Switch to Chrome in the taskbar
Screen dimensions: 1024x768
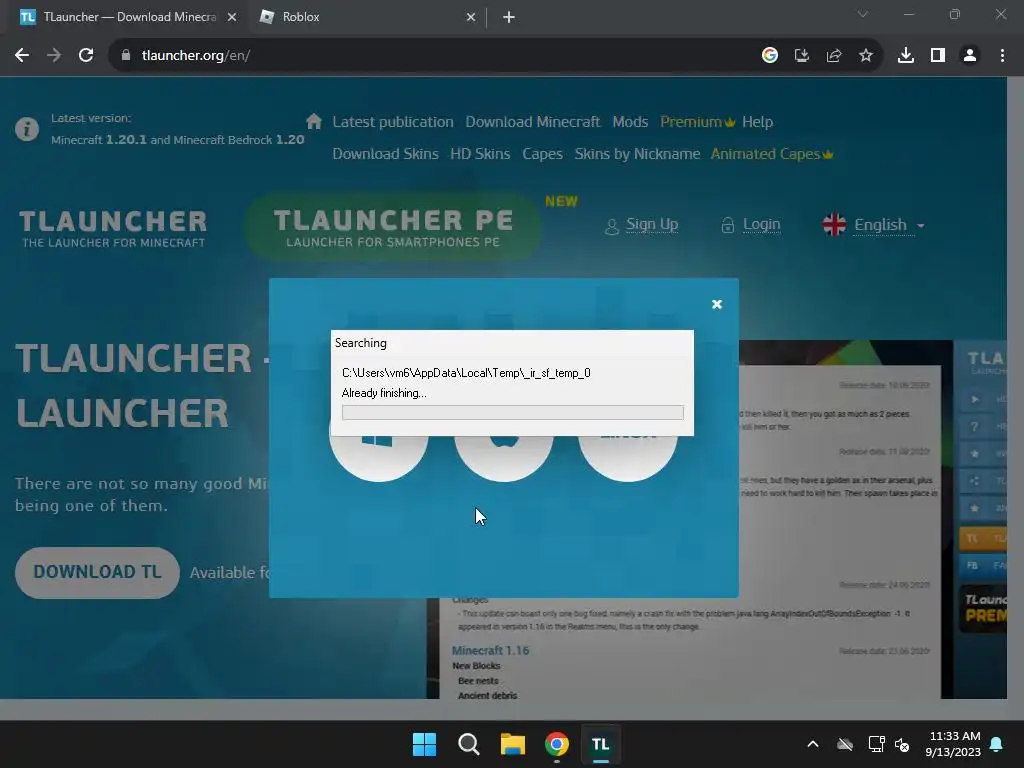(x=556, y=744)
